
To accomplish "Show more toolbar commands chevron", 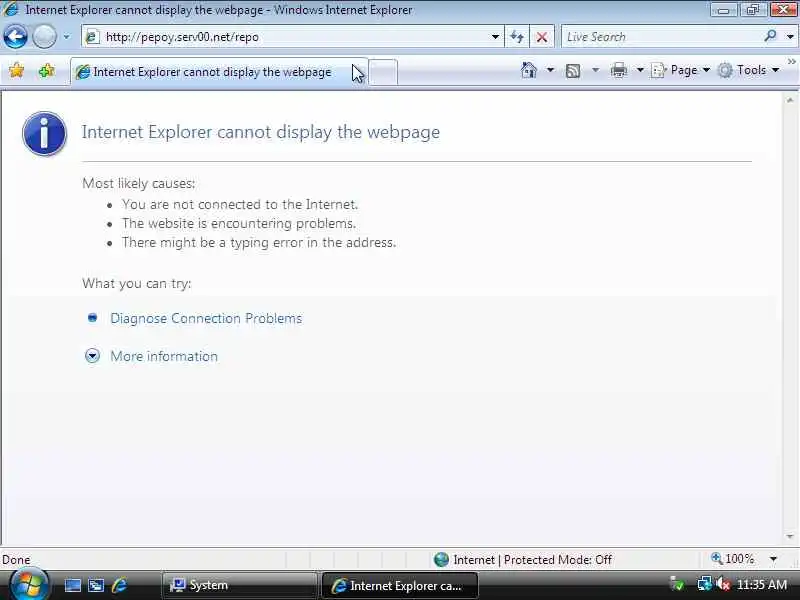I will click(x=791, y=62).
